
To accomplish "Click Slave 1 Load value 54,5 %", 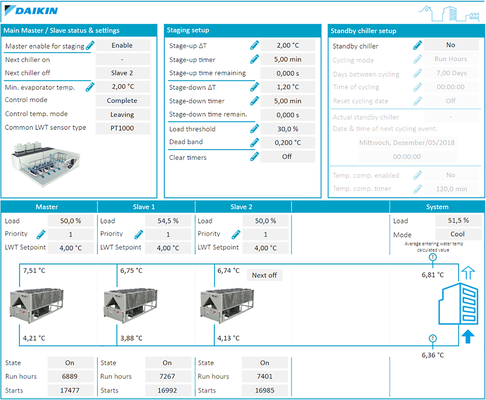I will pos(168,221).
